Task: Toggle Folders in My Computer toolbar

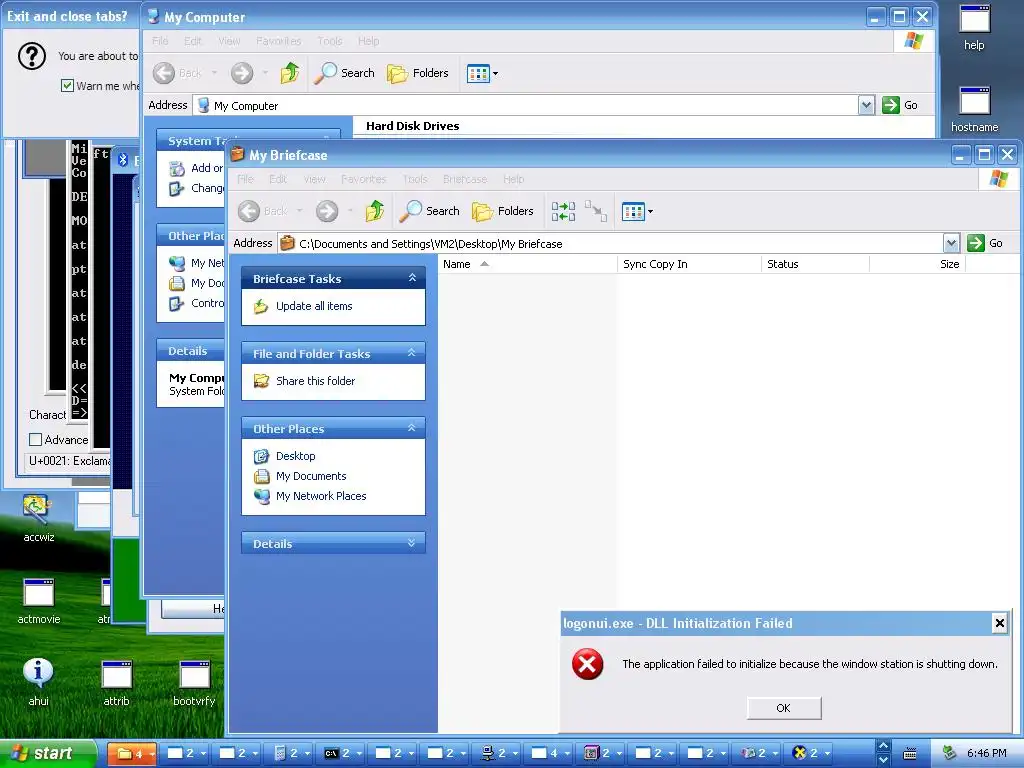Action: point(418,73)
